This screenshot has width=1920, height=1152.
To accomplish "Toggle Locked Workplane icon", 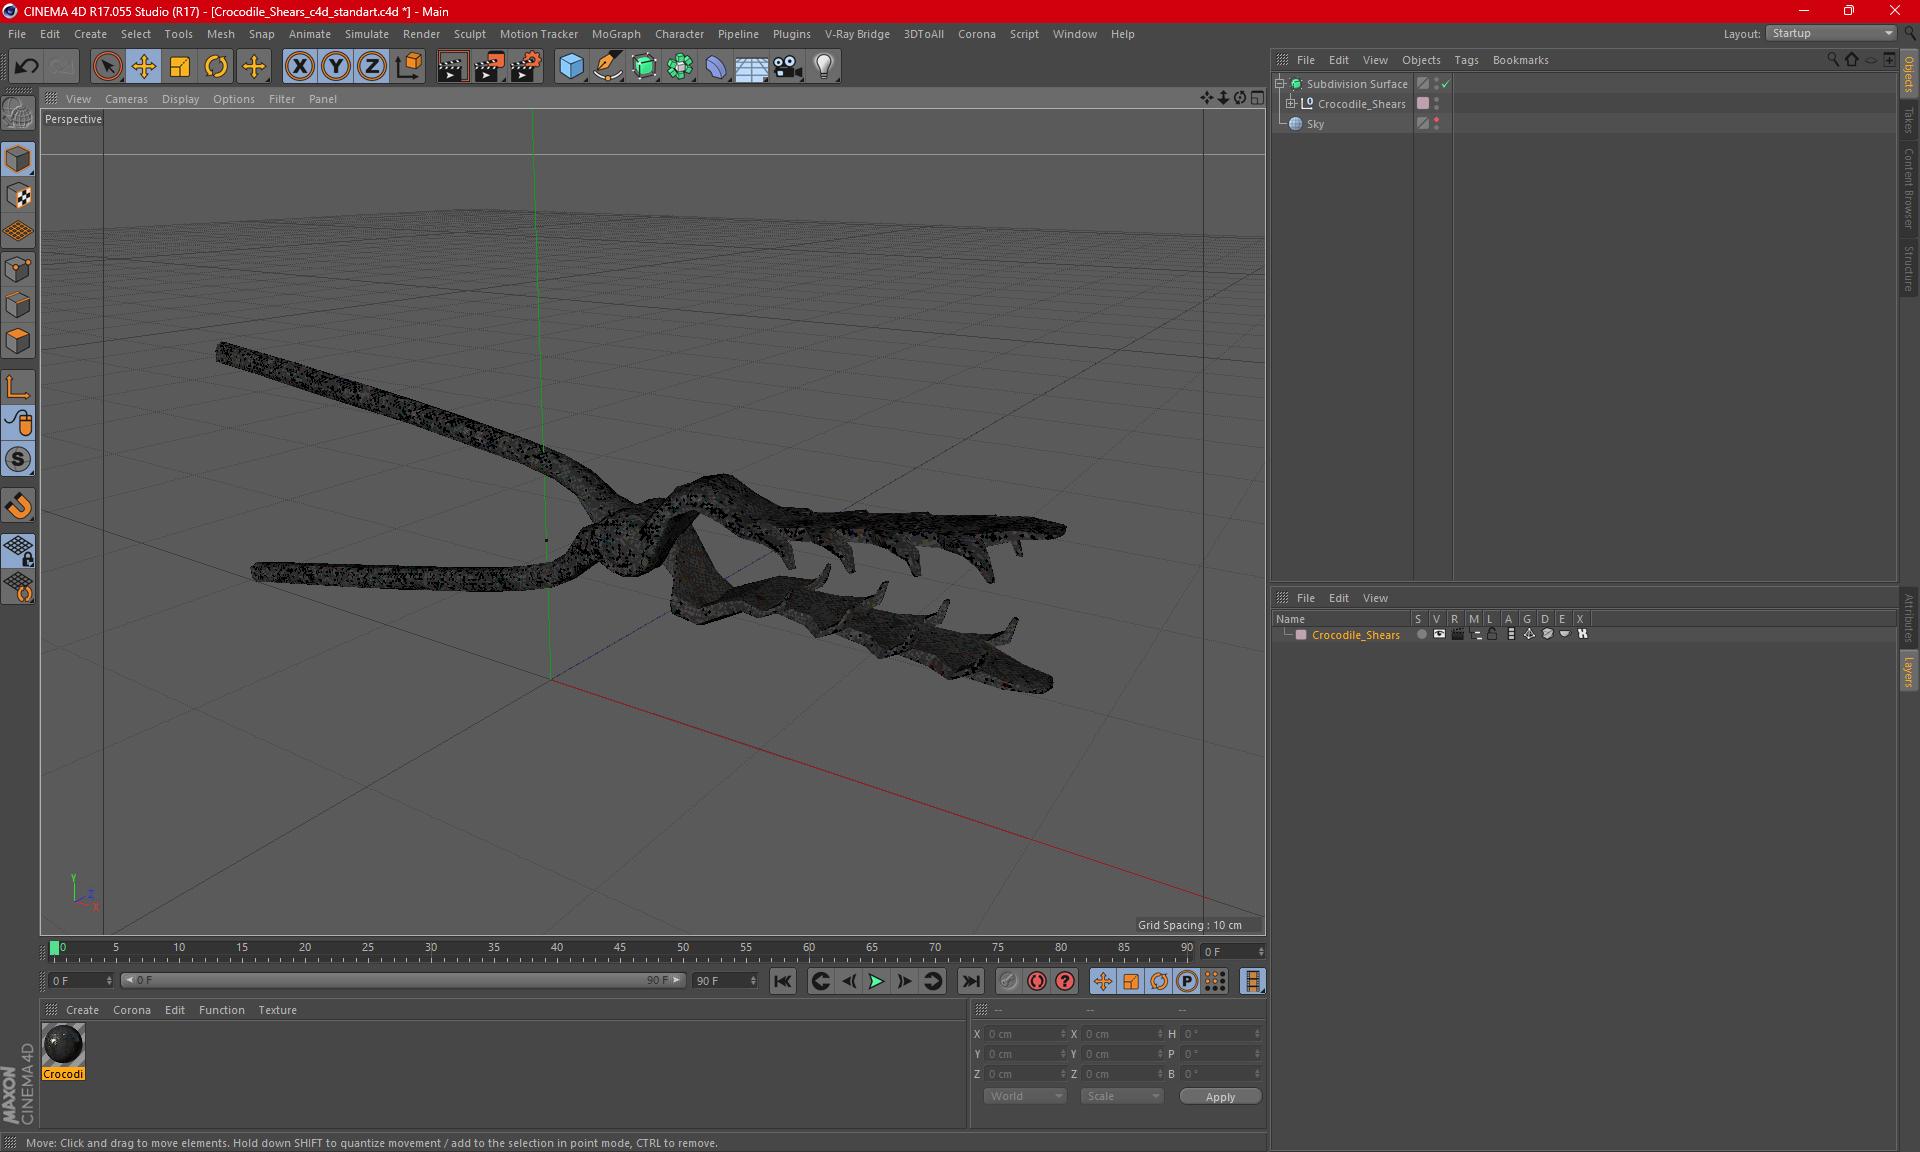I will (x=18, y=551).
